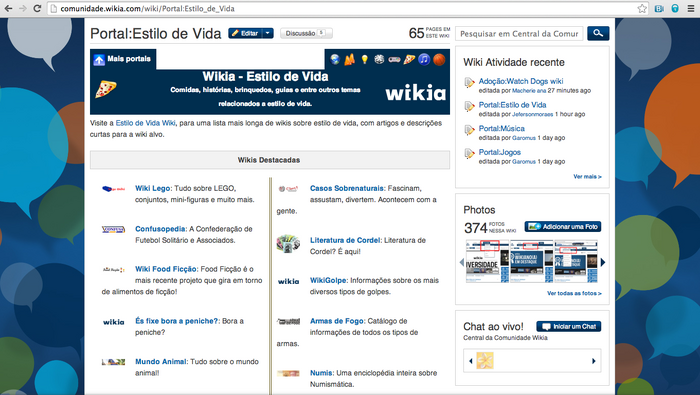Click the magnifying glass search button
The width and height of the screenshot is (700, 395).
point(598,33)
